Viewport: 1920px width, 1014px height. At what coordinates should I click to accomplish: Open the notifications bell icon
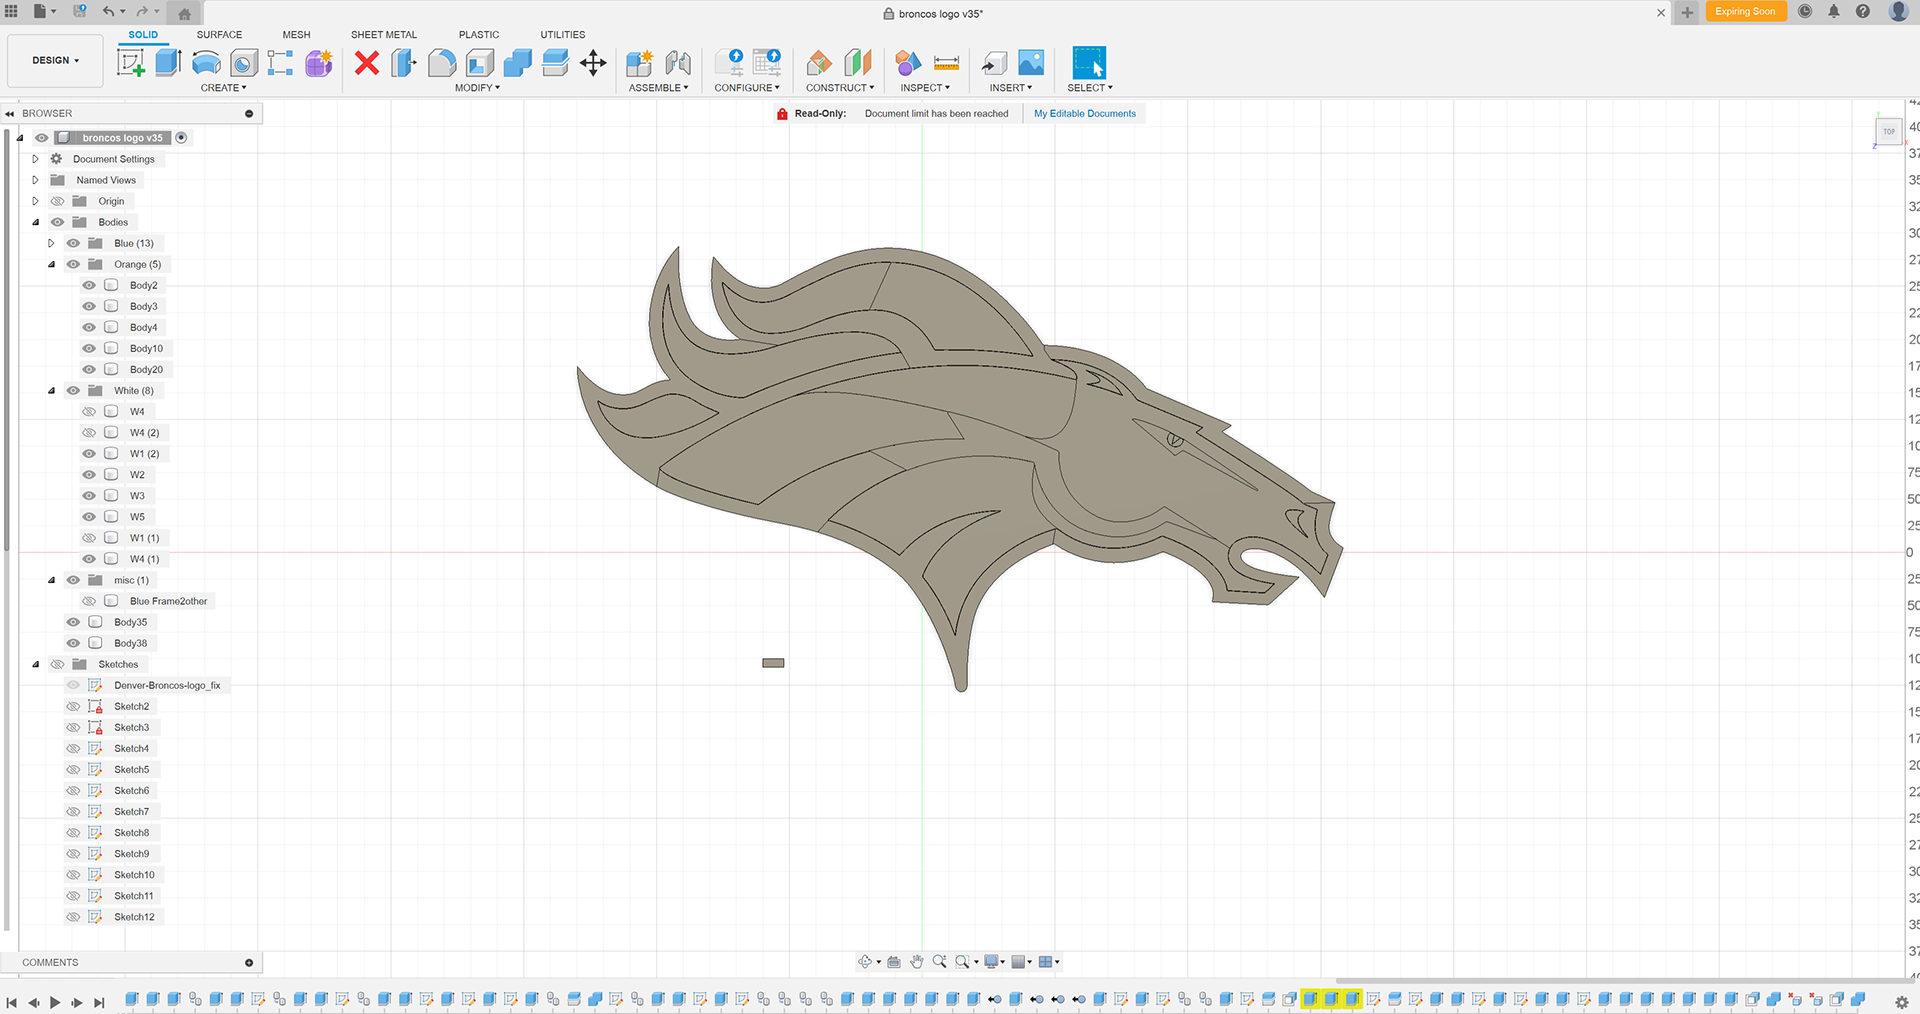[1834, 11]
